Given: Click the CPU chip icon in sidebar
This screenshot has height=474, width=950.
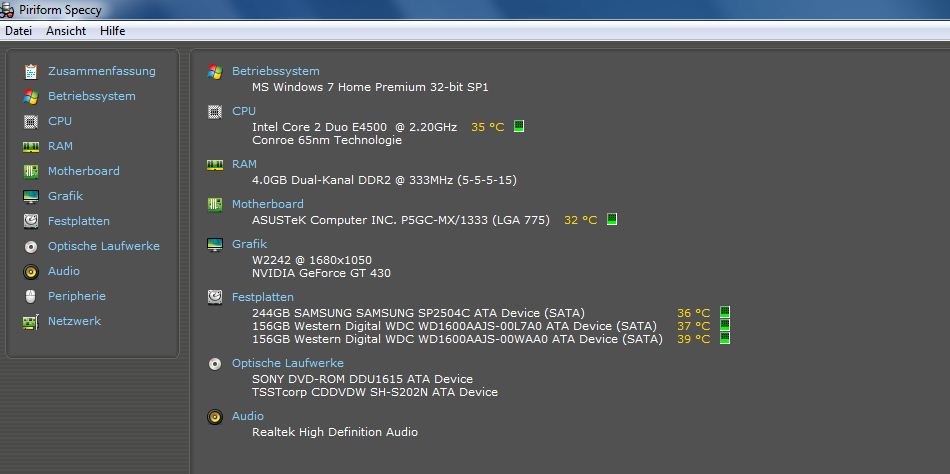Looking at the screenshot, I should [x=31, y=121].
